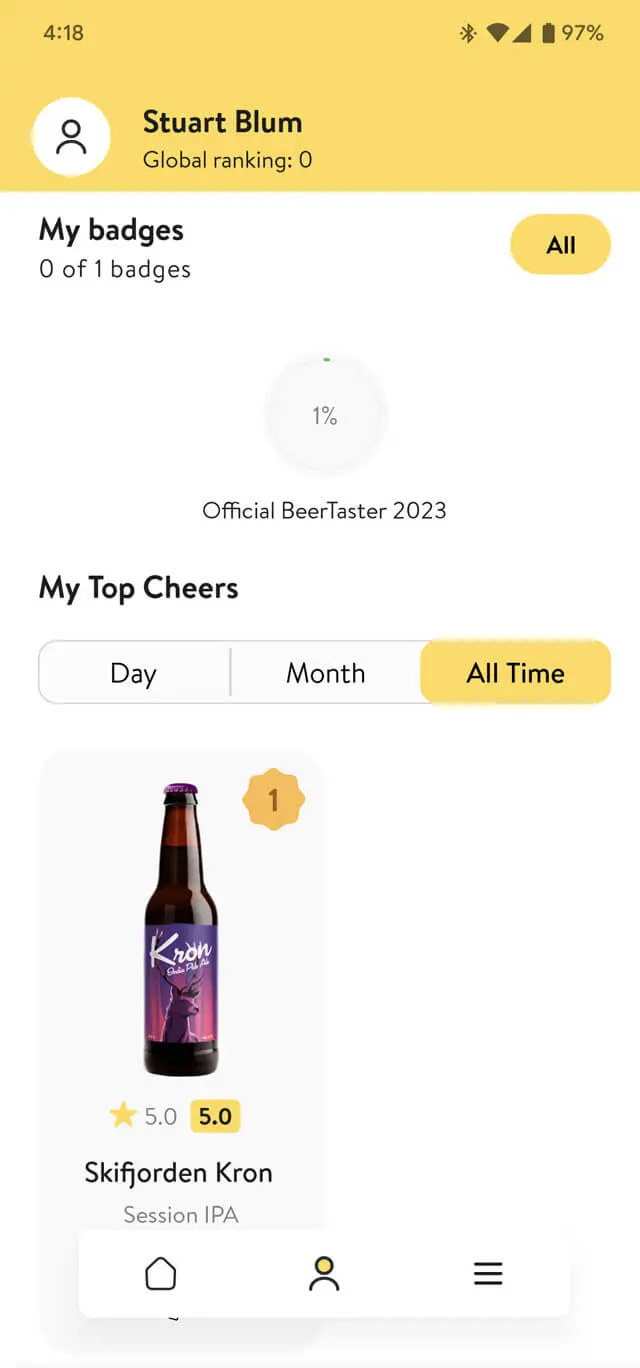
Task: Tap the profile avatar icon
Action: (x=71, y=138)
